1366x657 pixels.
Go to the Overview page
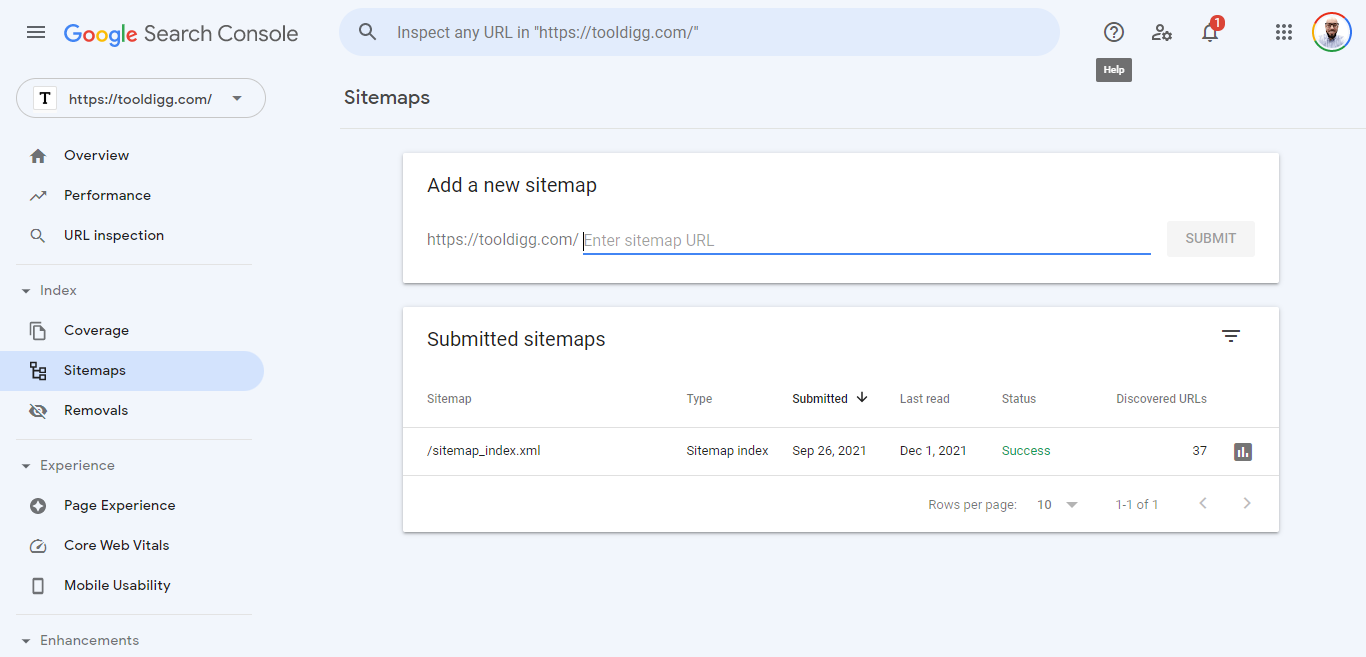coord(96,156)
